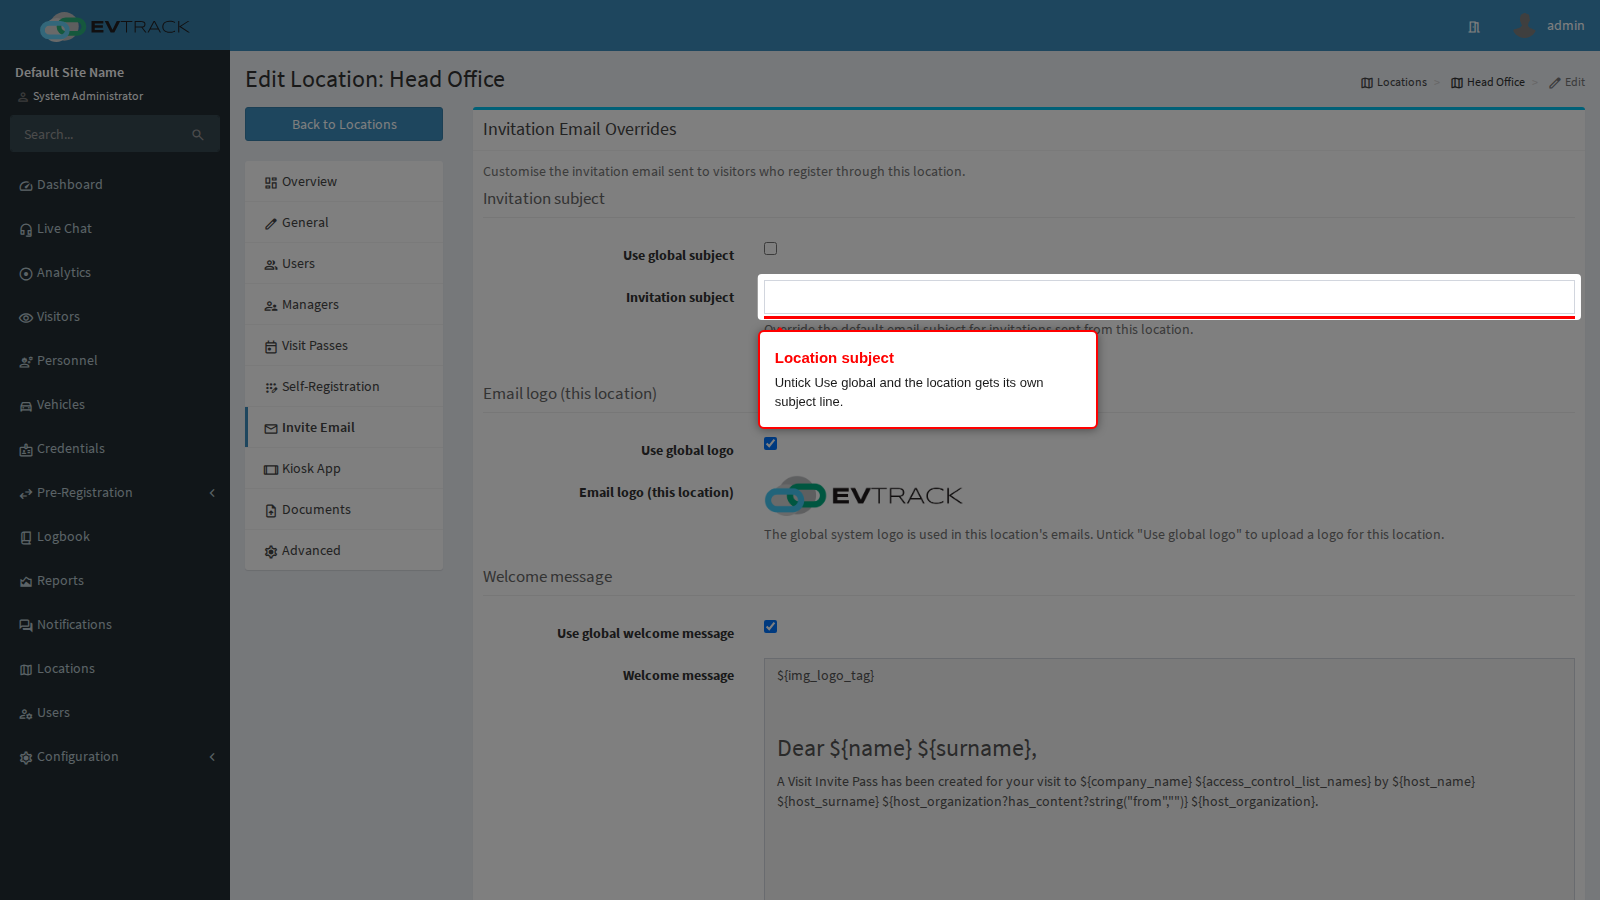Click the Invitation subject input field
The width and height of the screenshot is (1600, 900).
coord(1169,297)
